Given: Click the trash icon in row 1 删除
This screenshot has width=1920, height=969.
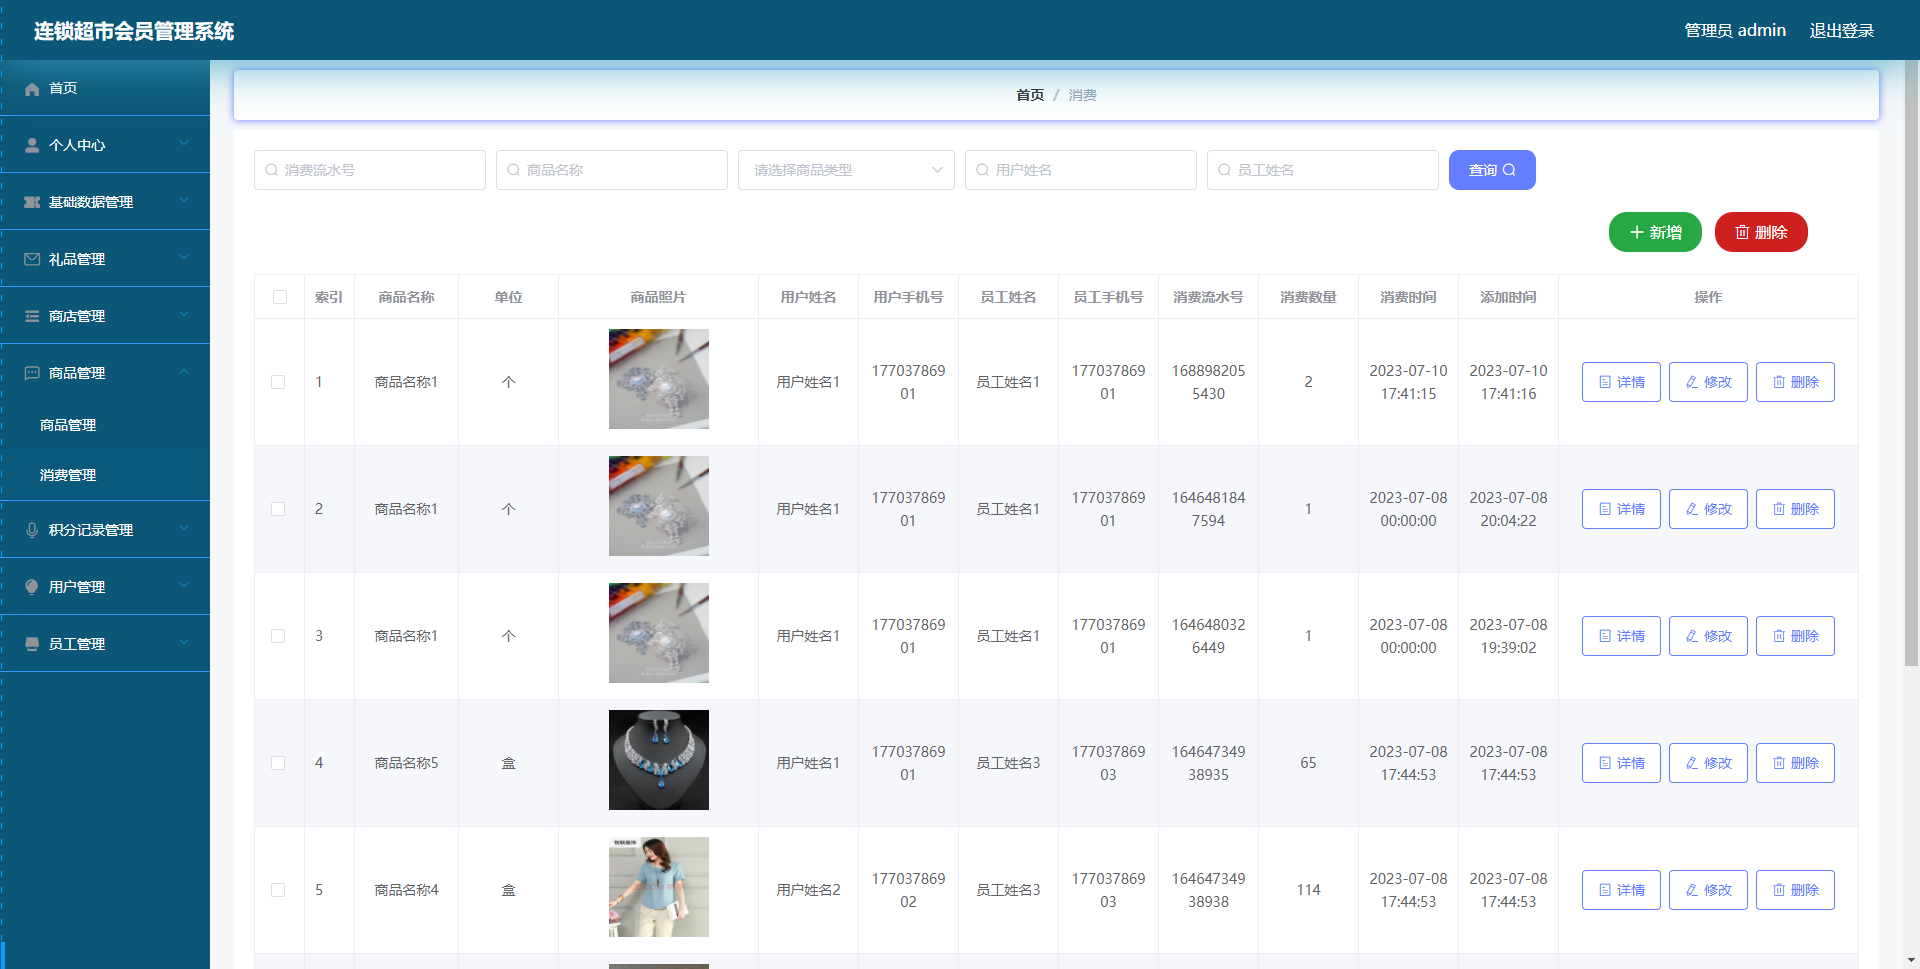Looking at the screenshot, I should [x=1779, y=383].
